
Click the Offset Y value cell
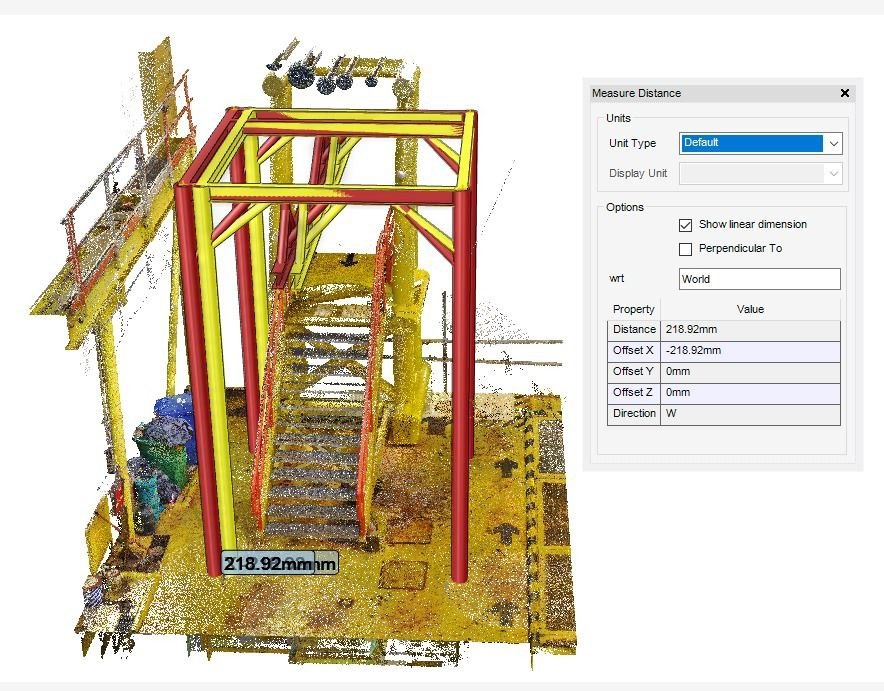click(749, 372)
